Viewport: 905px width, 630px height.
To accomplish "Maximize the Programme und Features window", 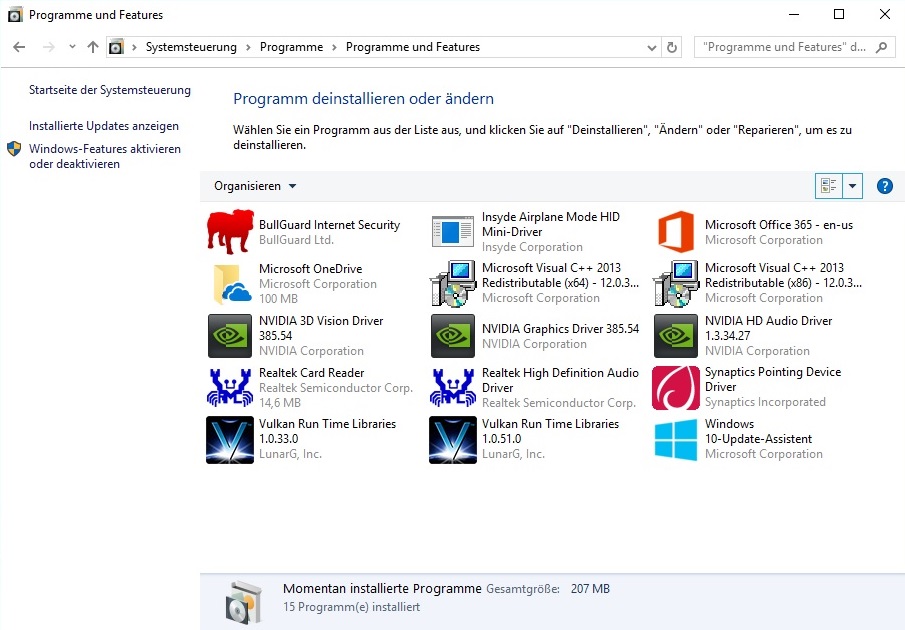I will [839, 14].
